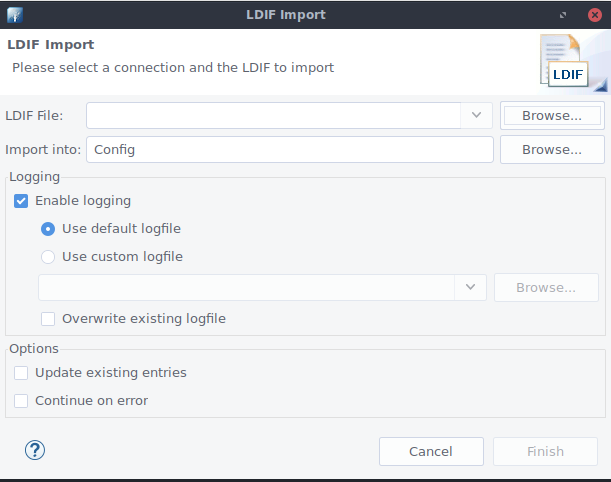Click the help question mark icon
Screen dimensions: 611x482
point(35,450)
